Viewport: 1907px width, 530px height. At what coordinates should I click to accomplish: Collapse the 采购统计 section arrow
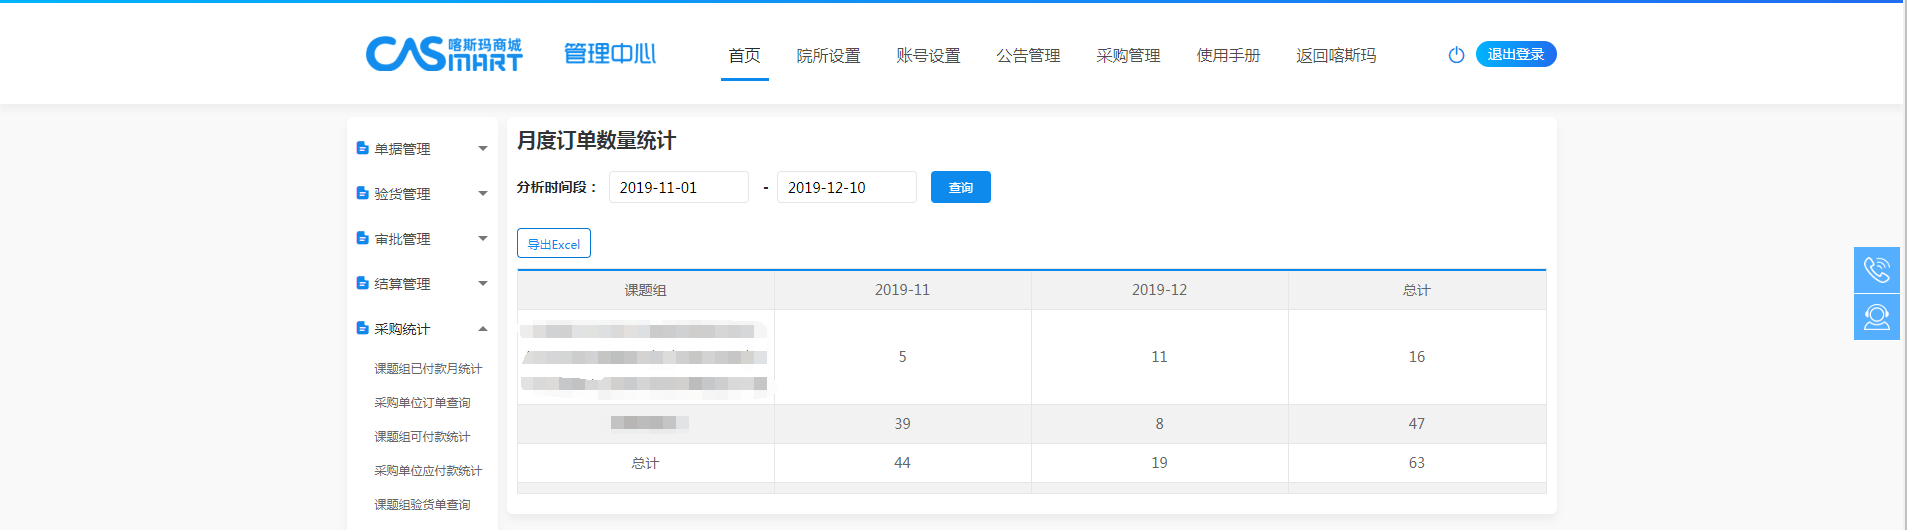click(483, 329)
